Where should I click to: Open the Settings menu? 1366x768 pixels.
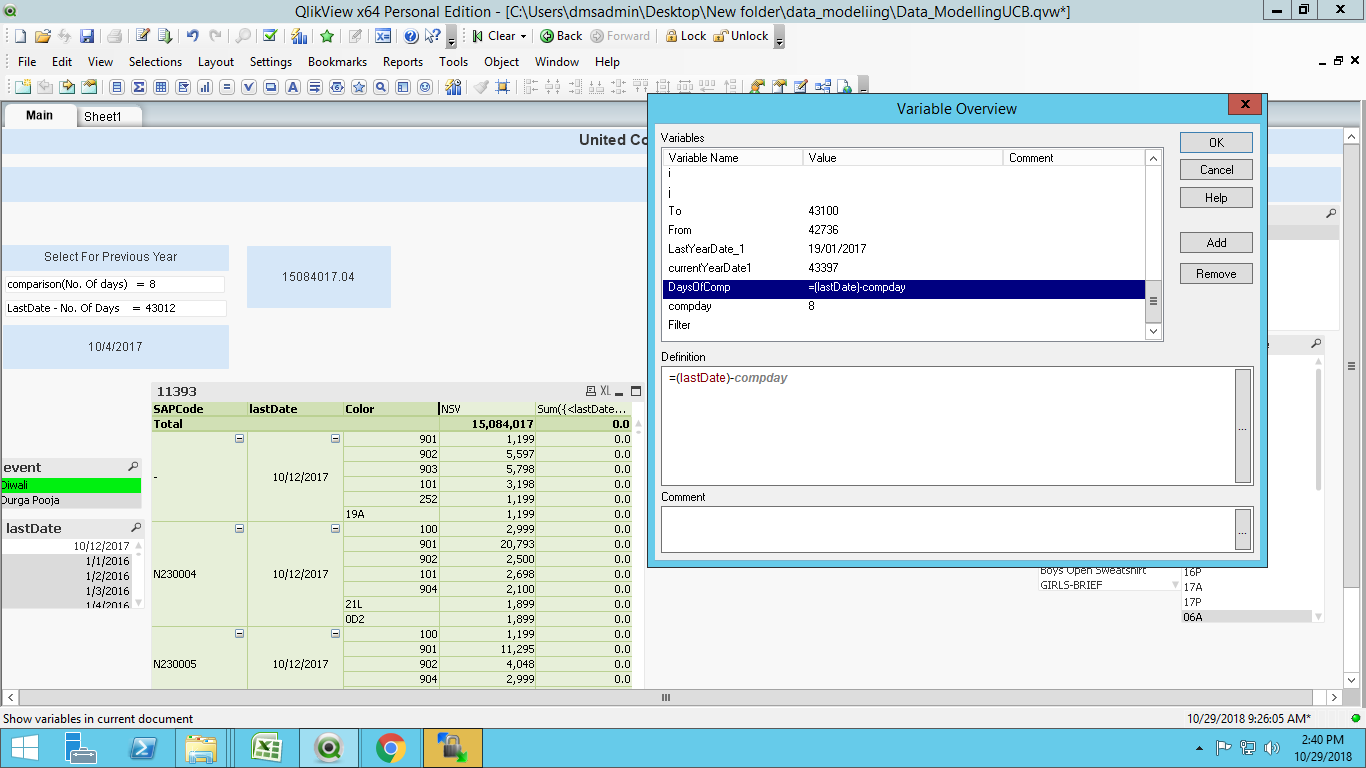[271, 62]
